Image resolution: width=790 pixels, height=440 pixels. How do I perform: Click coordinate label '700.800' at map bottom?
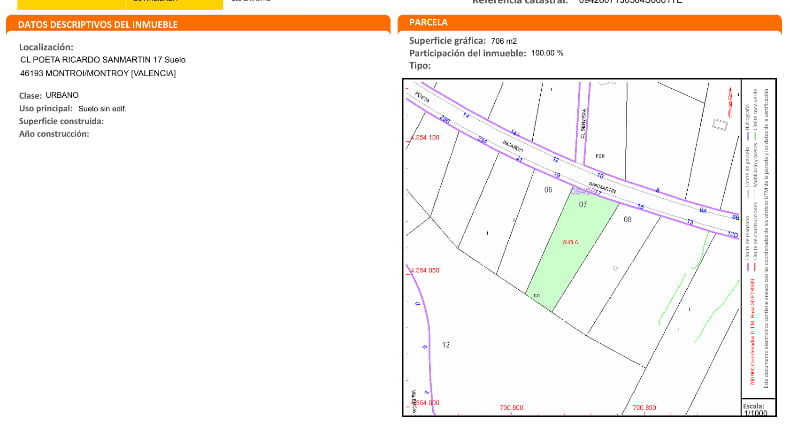coord(511,408)
